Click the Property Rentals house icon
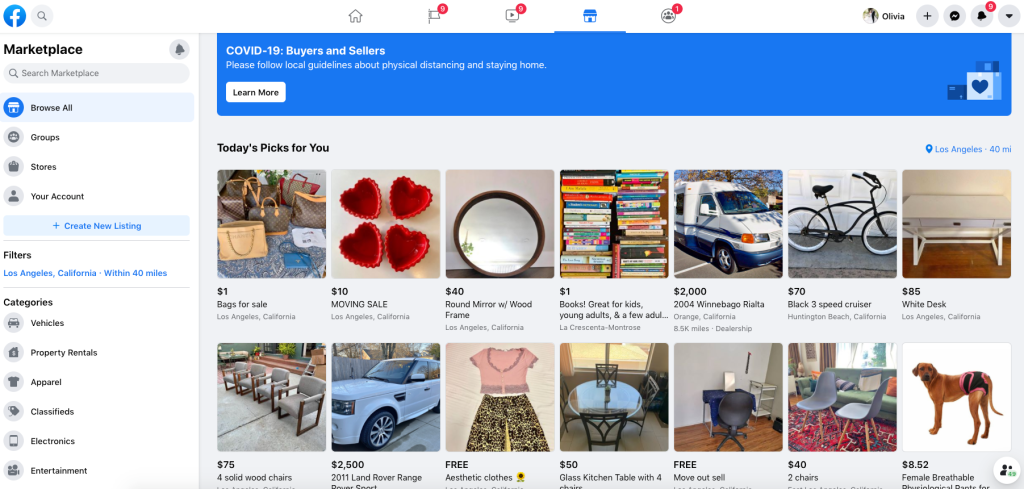Viewport: 1024px width, 489px height. point(14,353)
